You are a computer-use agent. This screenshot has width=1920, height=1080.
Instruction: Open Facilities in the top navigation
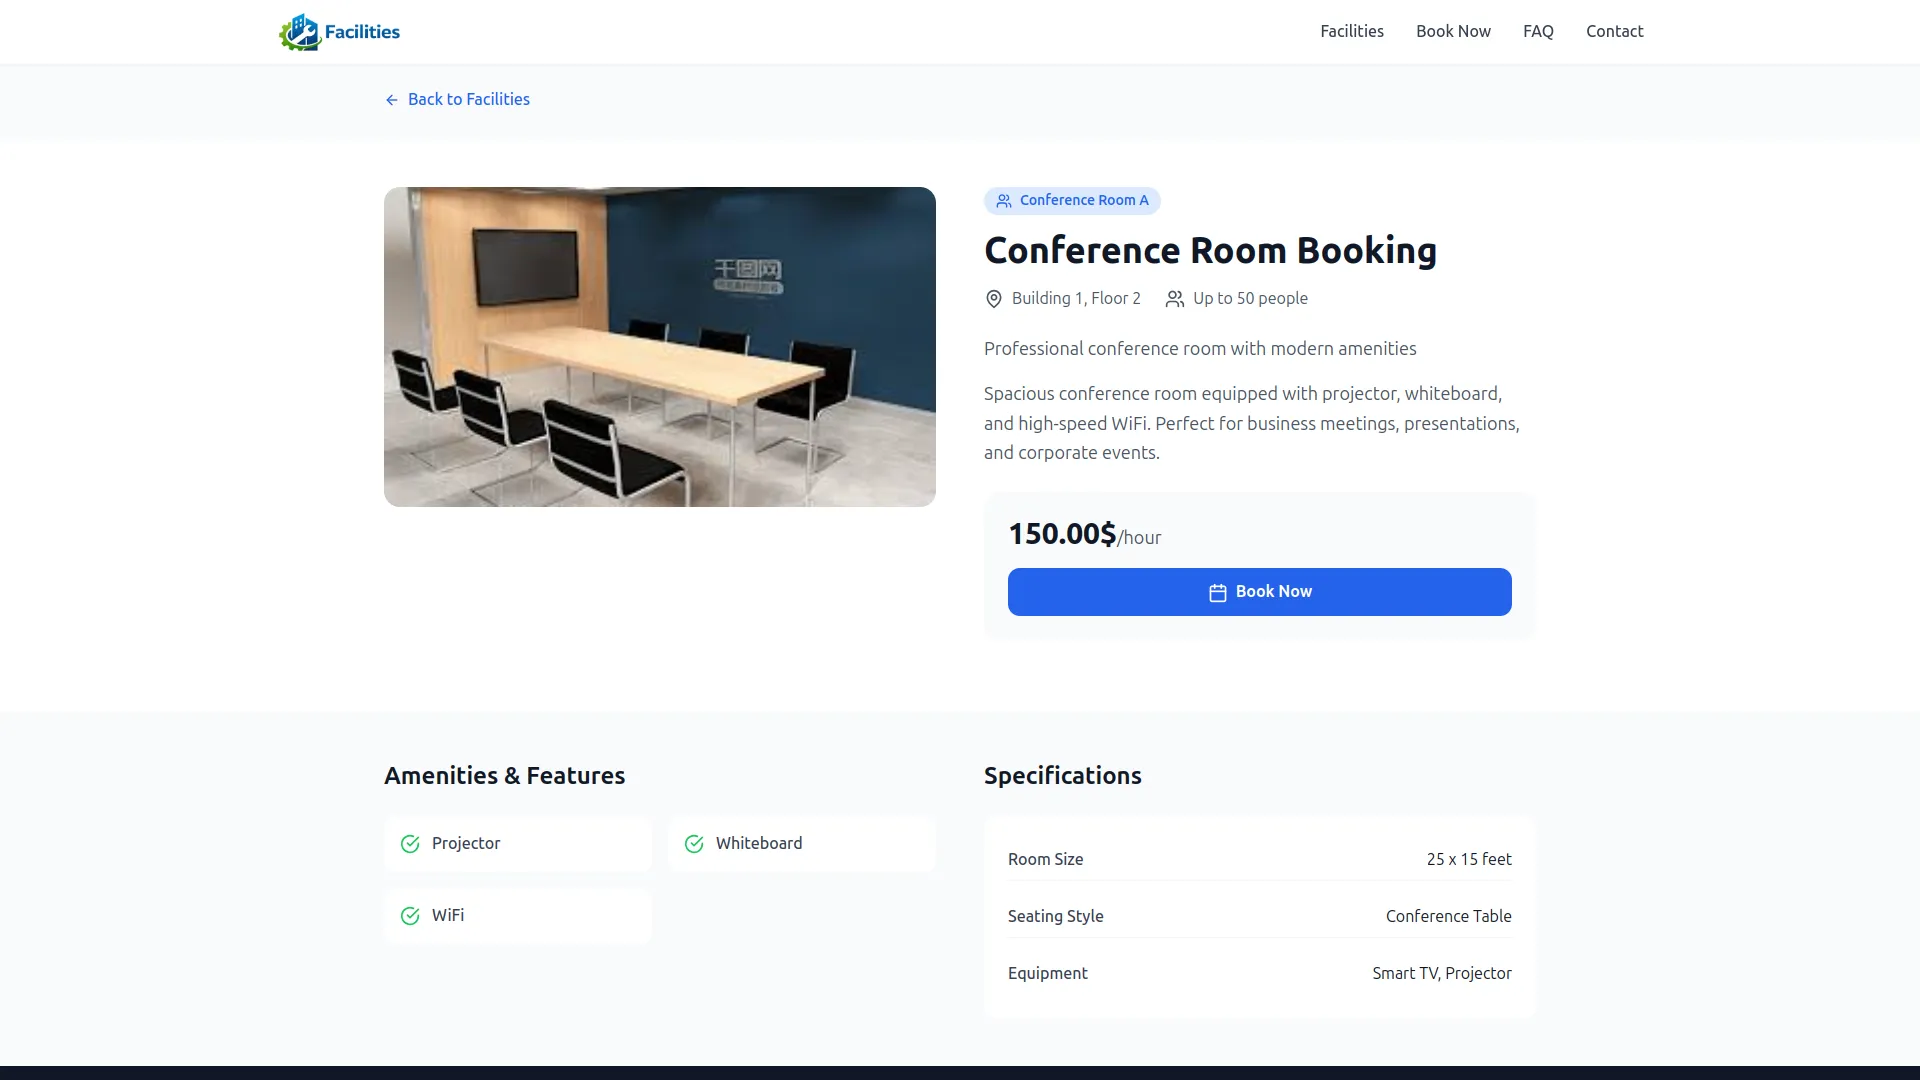pyautogui.click(x=1351, y=31)
